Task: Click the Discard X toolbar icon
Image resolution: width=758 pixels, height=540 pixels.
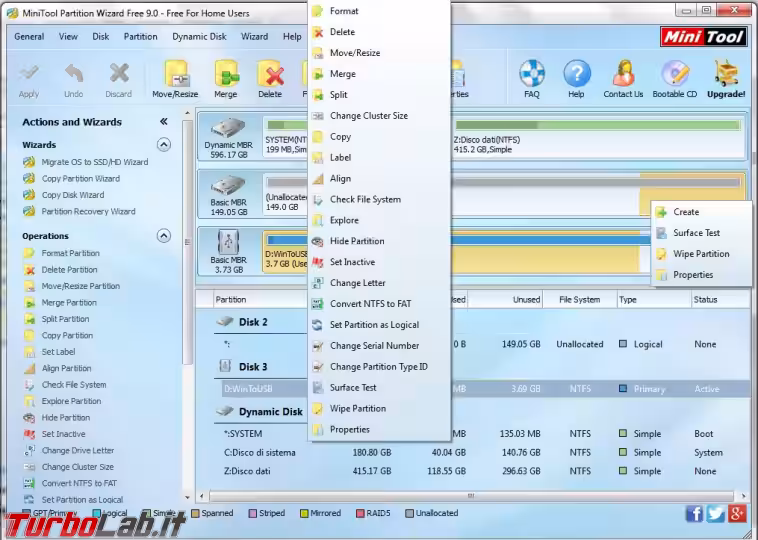Action: 118,73
